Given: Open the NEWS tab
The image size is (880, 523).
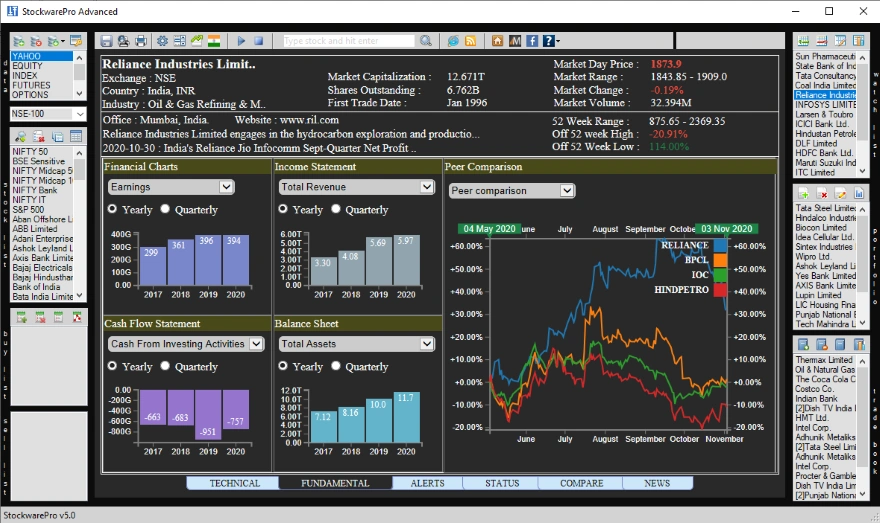Looking at the screenshot, I should pyautogui.click(x=657, y=483).
